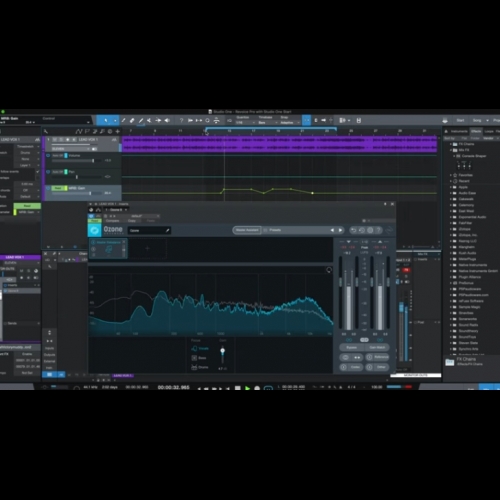Toggle Ozone Codec power button
Screen dimensions: 500x500
tap(344, 367)
